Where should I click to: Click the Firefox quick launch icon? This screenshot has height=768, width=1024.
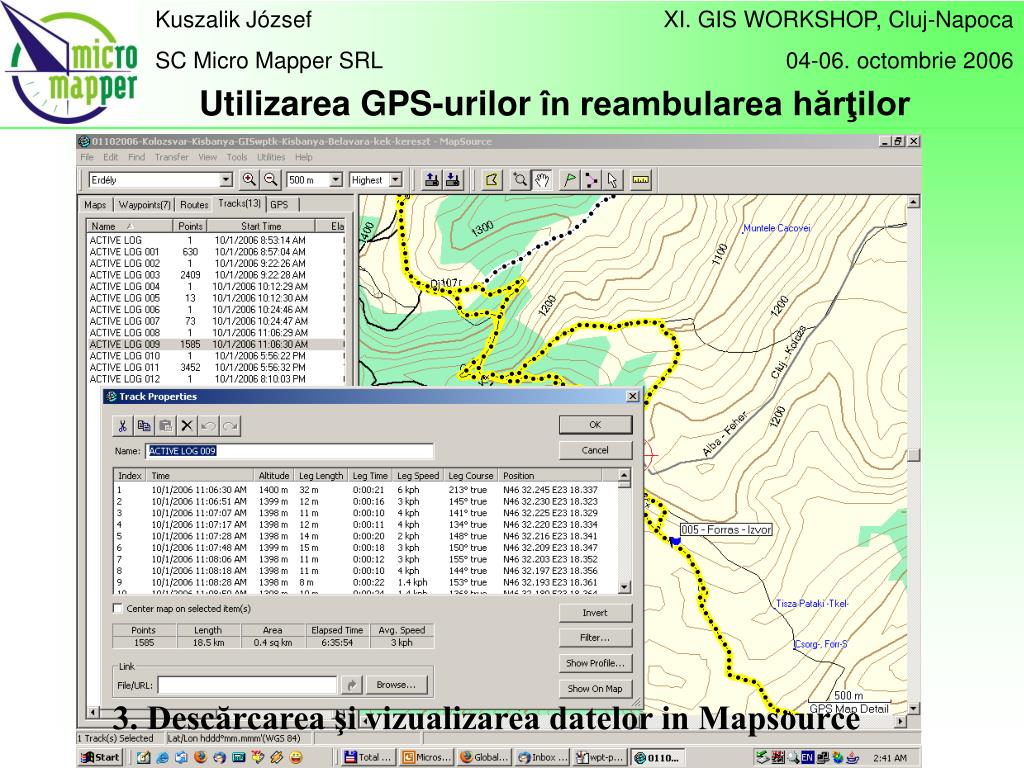[200, 758]
